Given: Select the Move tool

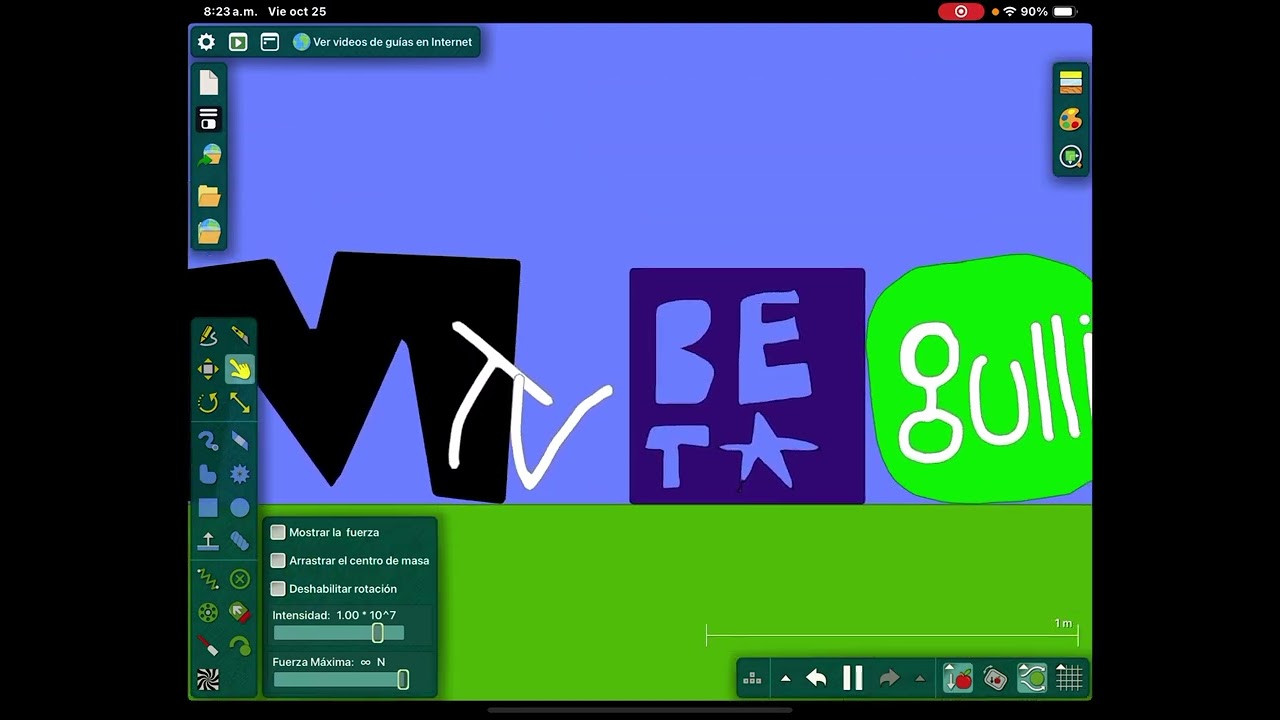Looking at the screenshot, I should 208,369.
